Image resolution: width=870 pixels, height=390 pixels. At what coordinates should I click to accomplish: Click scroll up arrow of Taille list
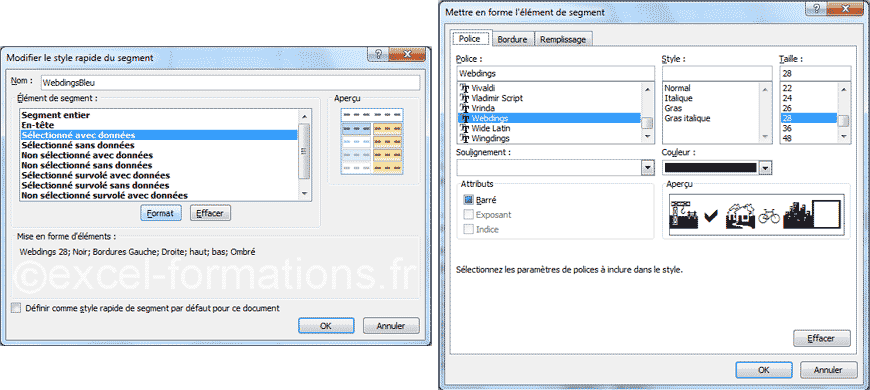(x=843, y=89)
